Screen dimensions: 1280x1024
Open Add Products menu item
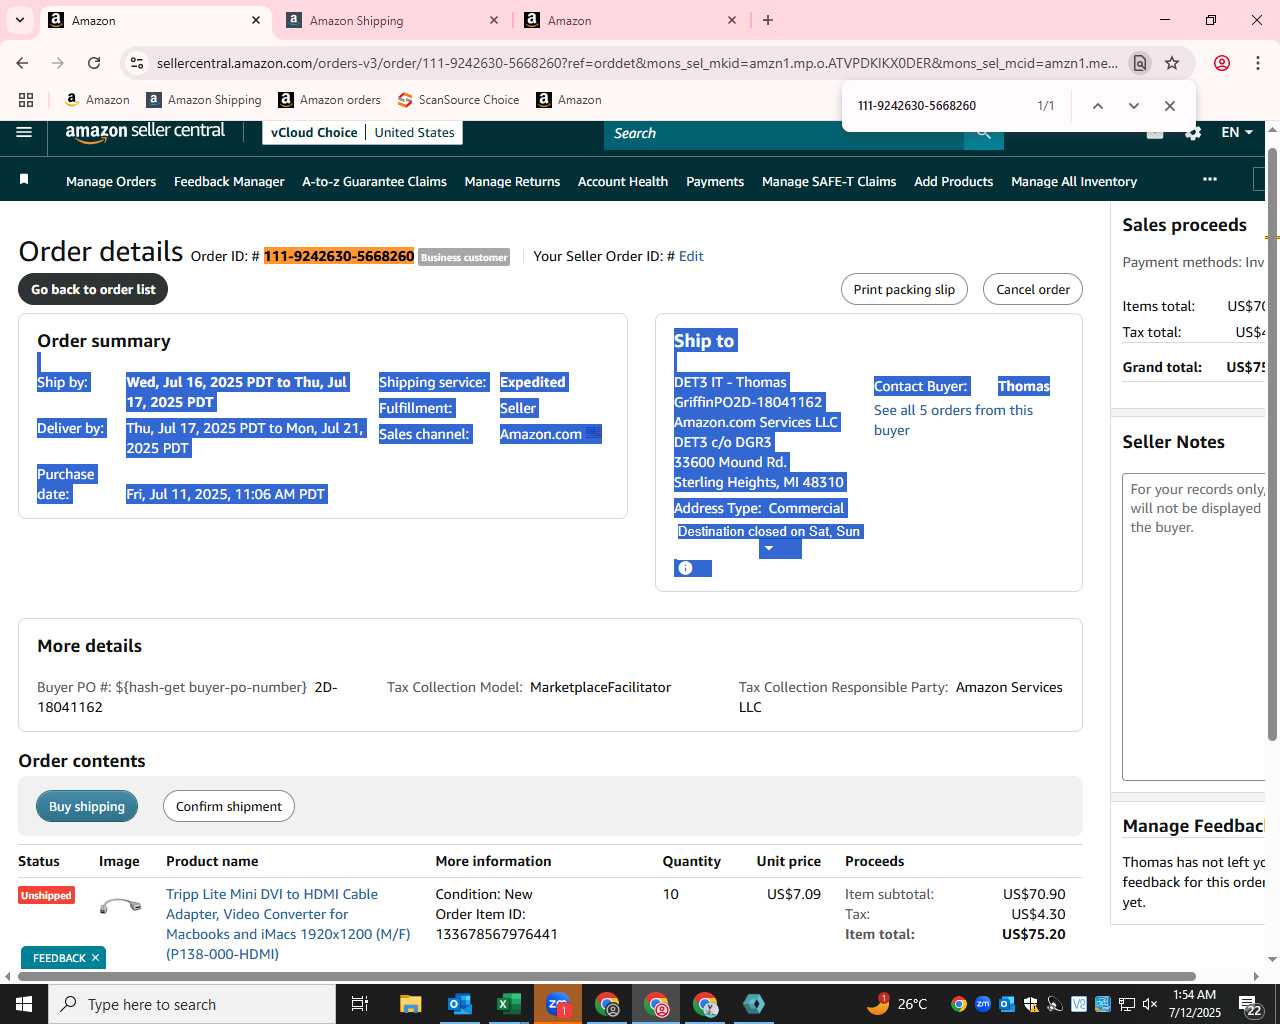click(x=953, y=181)
